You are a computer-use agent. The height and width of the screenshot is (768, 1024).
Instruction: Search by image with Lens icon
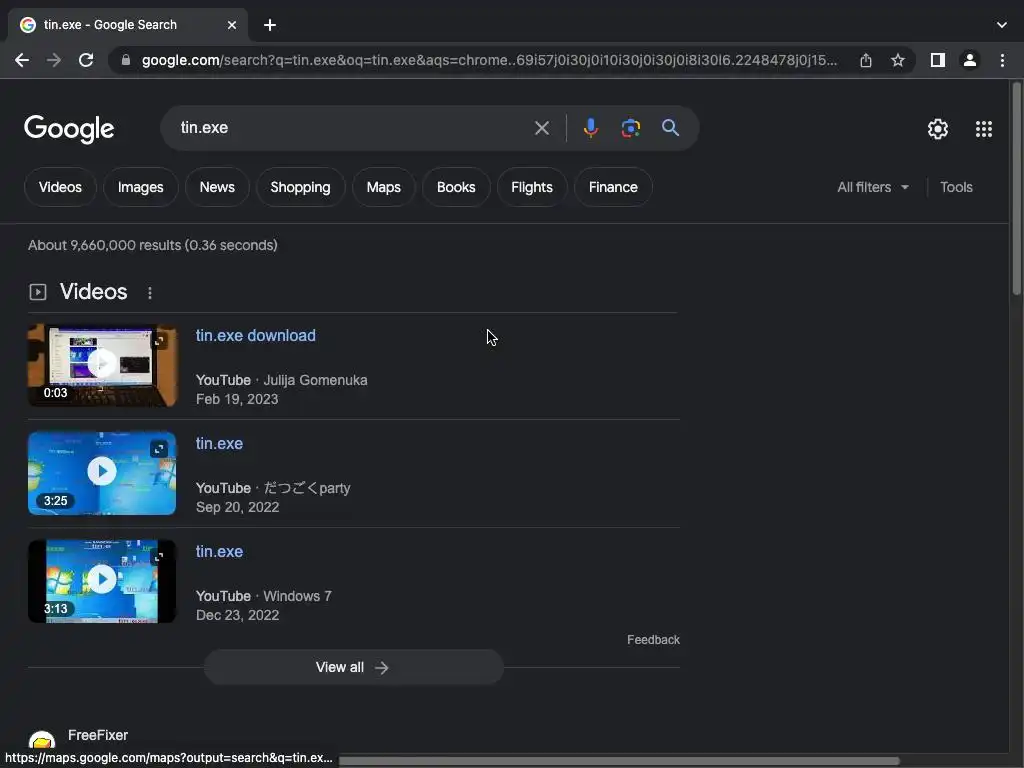click(631, 128)
